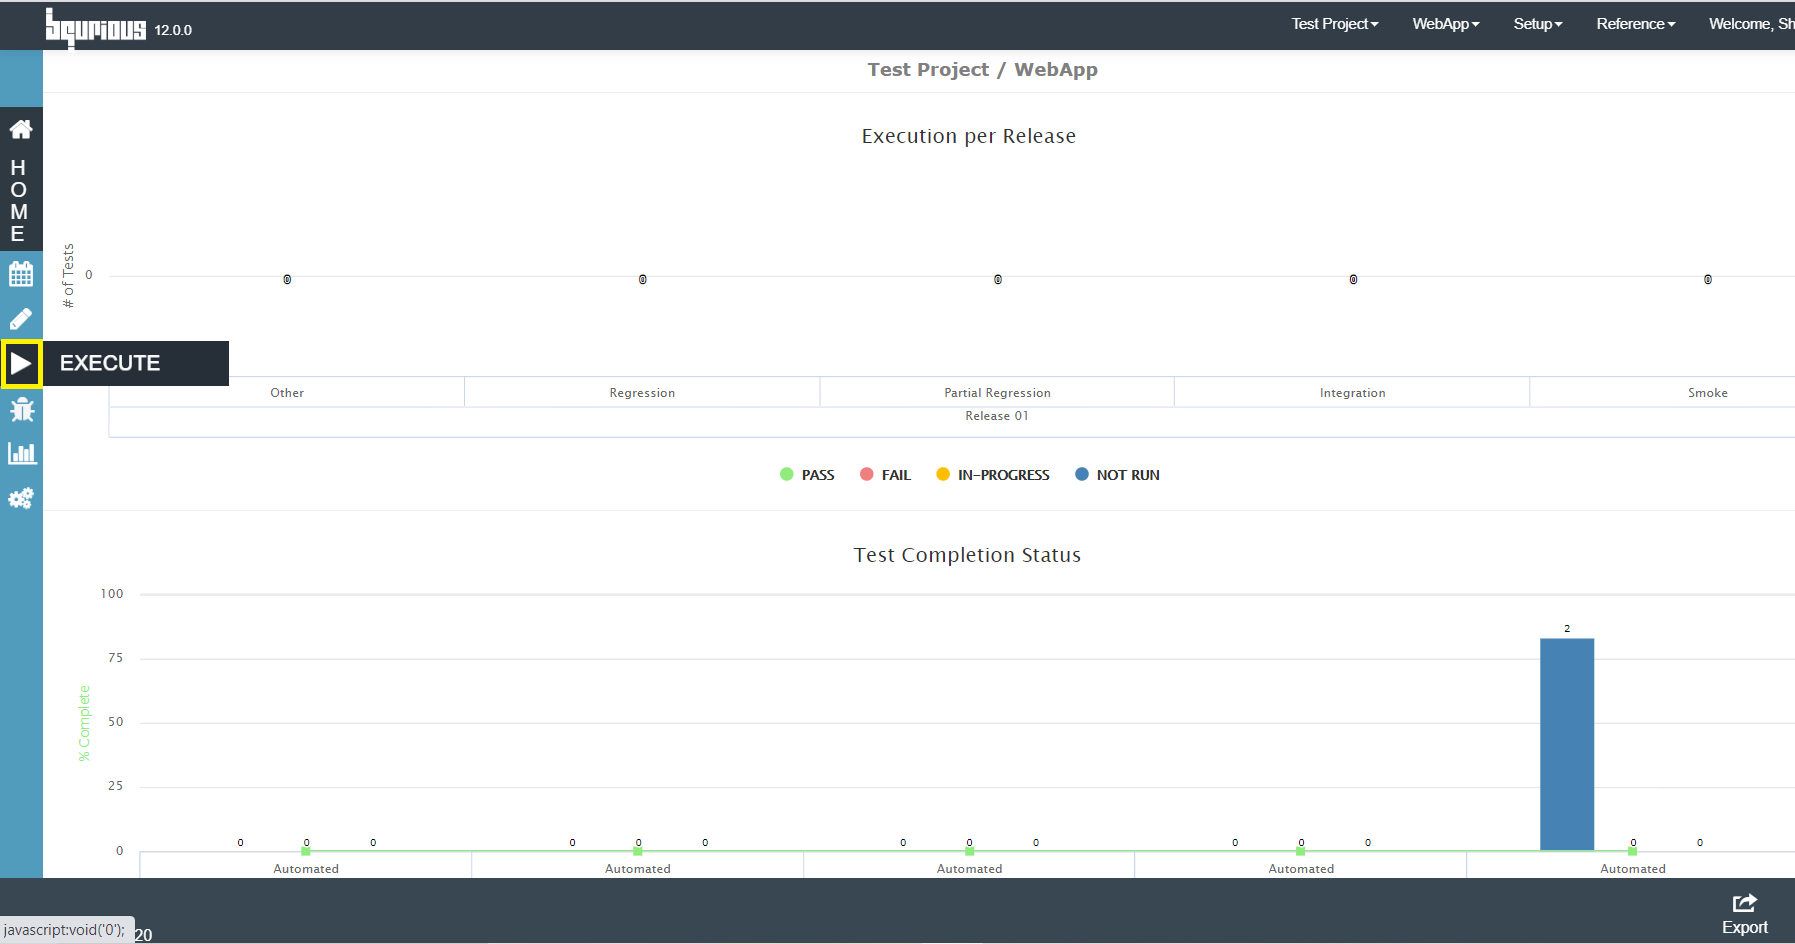This screenshot has height=944, width=1795.
Task: Click the Execute play icon
Action: (21, 364)
